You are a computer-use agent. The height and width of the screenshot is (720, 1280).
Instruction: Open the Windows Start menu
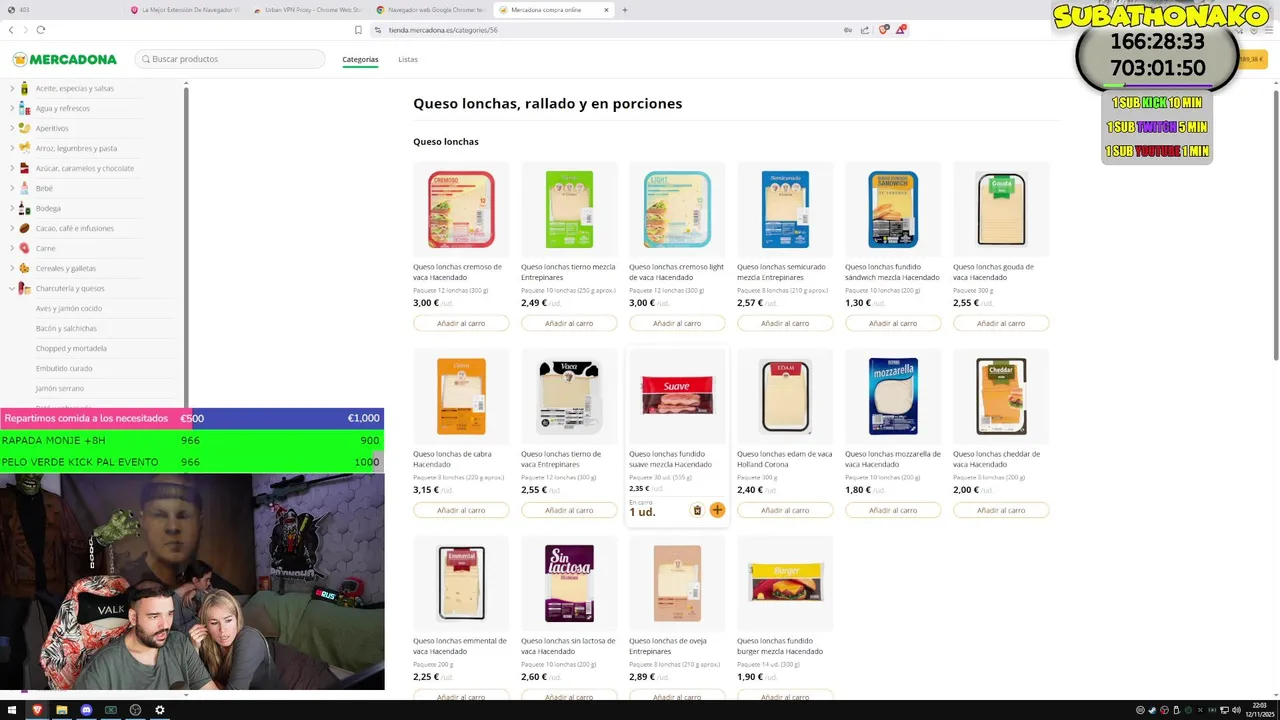12,710
